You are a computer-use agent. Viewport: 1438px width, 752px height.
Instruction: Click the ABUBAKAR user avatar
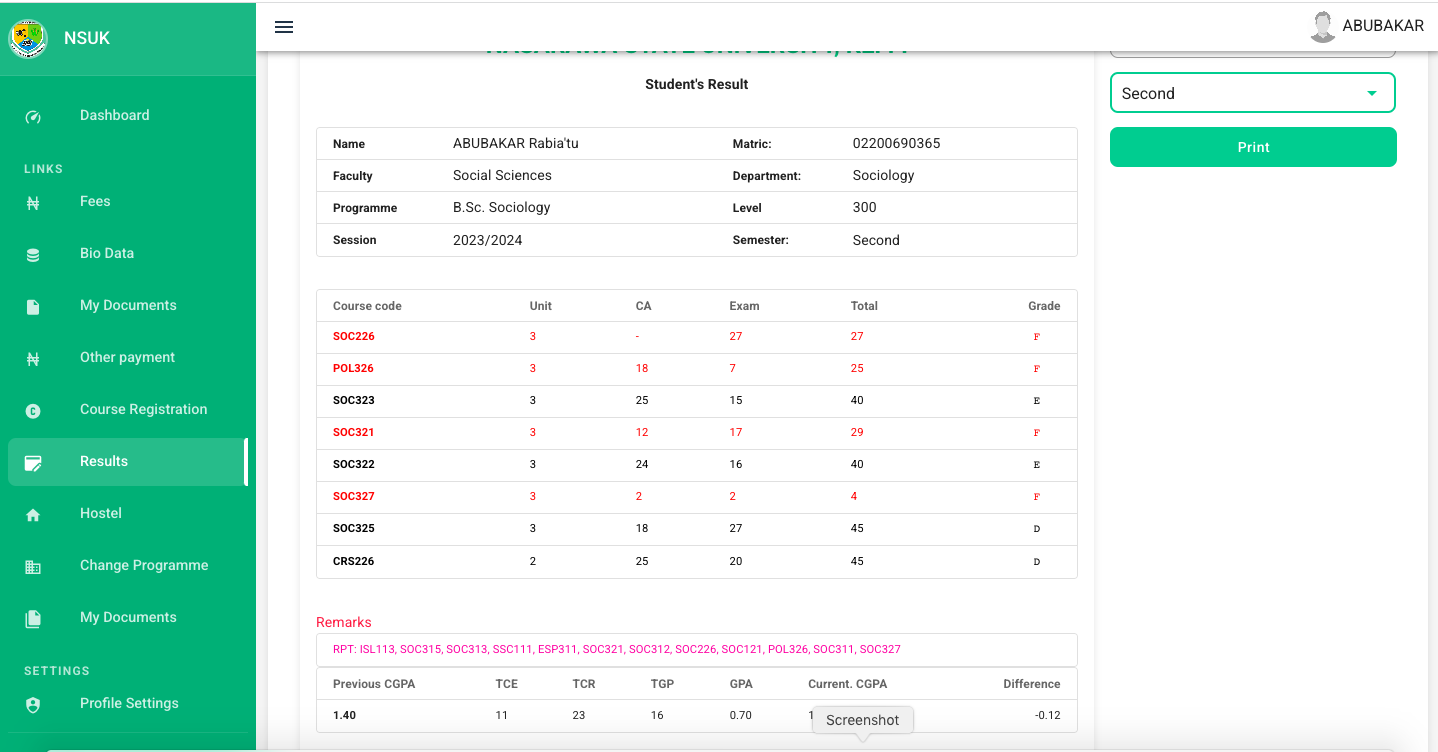tap(1322, 27)
